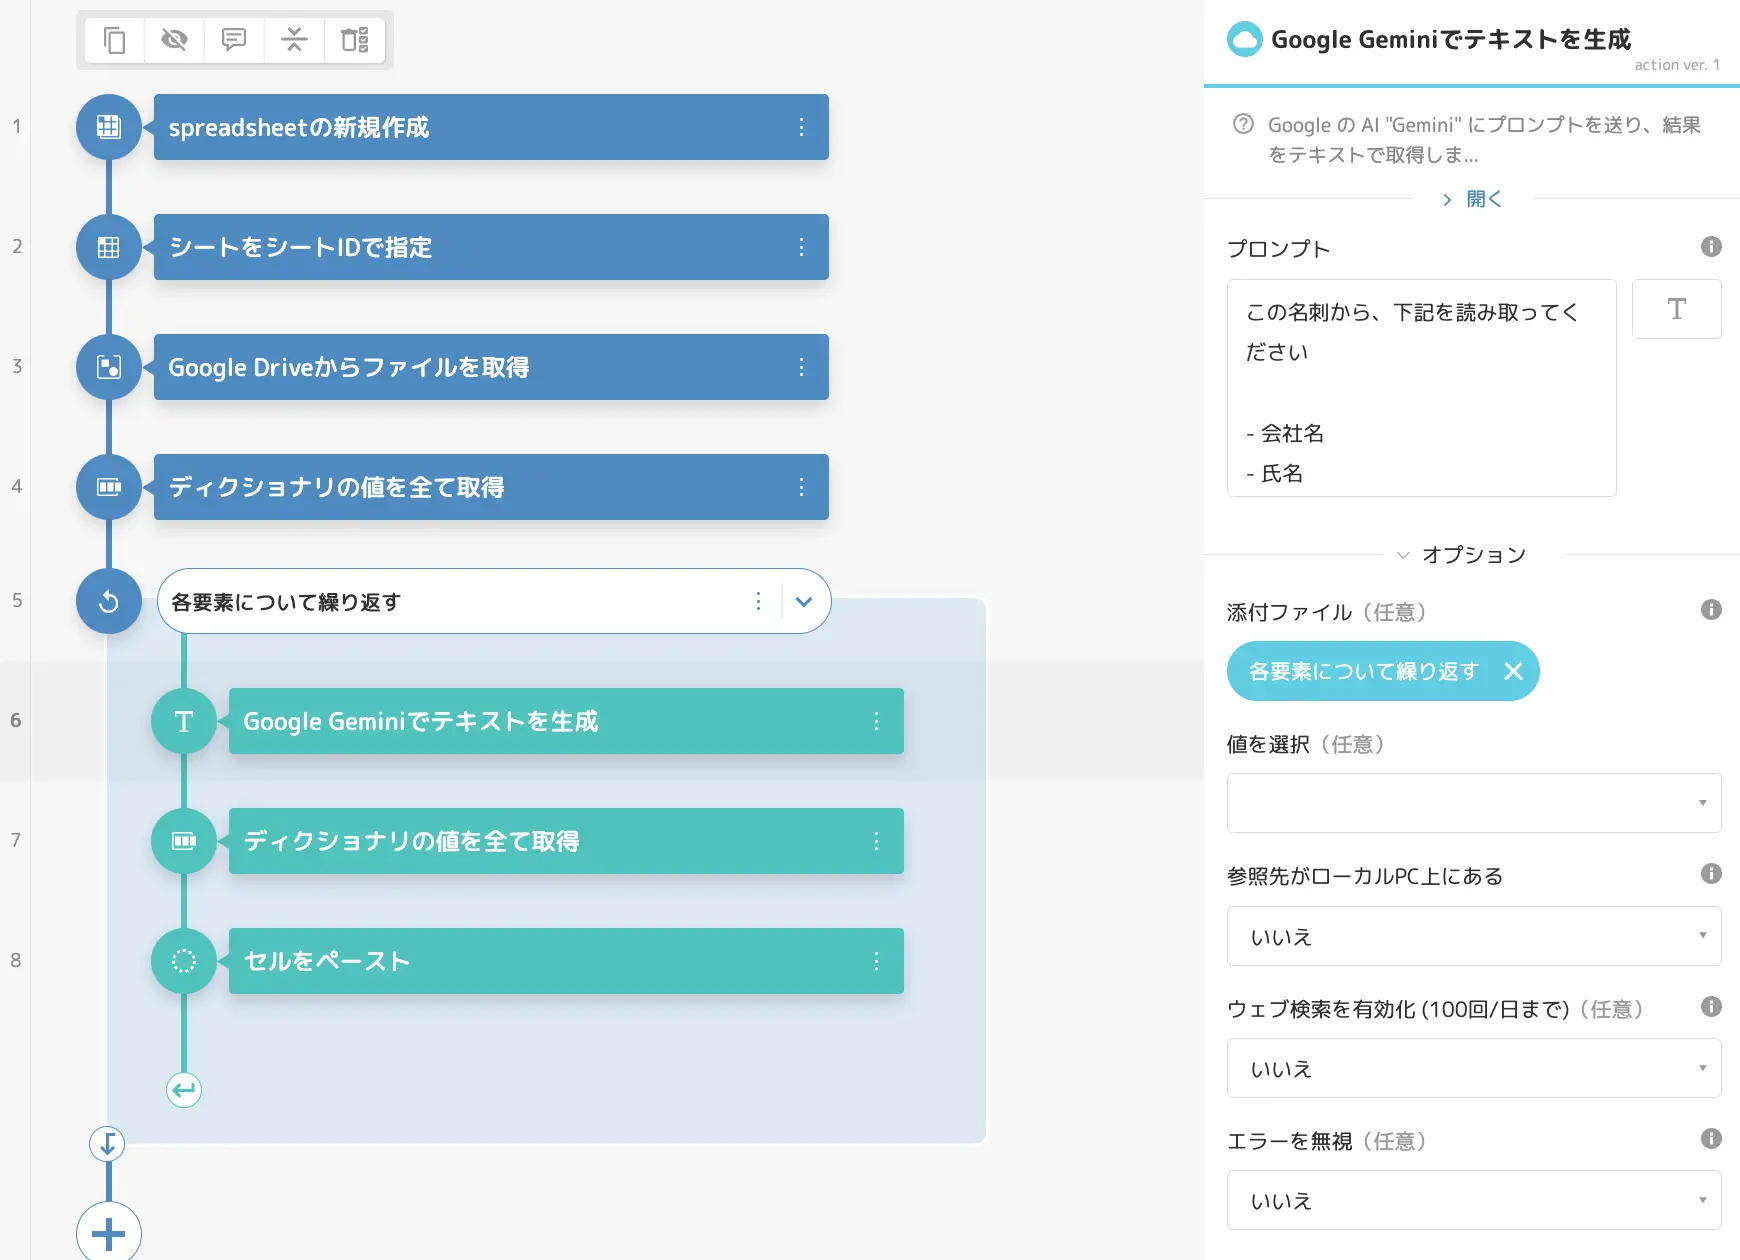Click the comment icon in toolbar

(x=234, y=40)
